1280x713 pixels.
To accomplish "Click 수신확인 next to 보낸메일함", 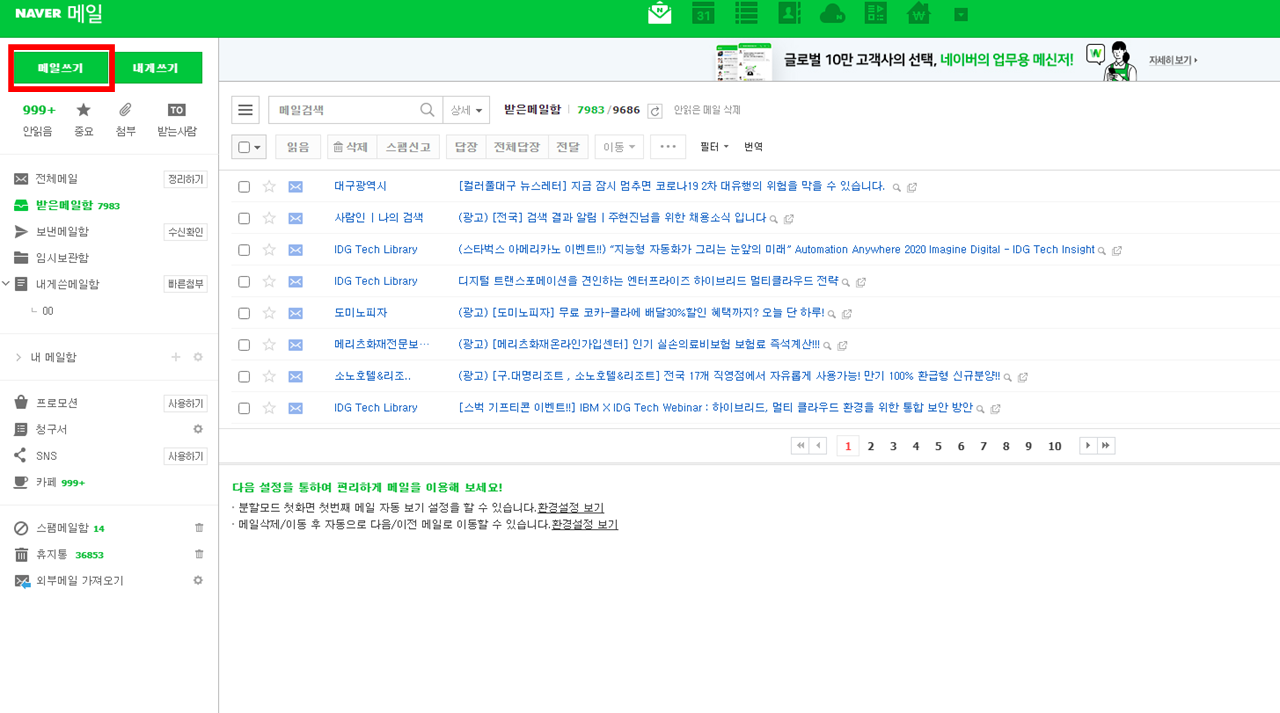I will pos(185,232).
